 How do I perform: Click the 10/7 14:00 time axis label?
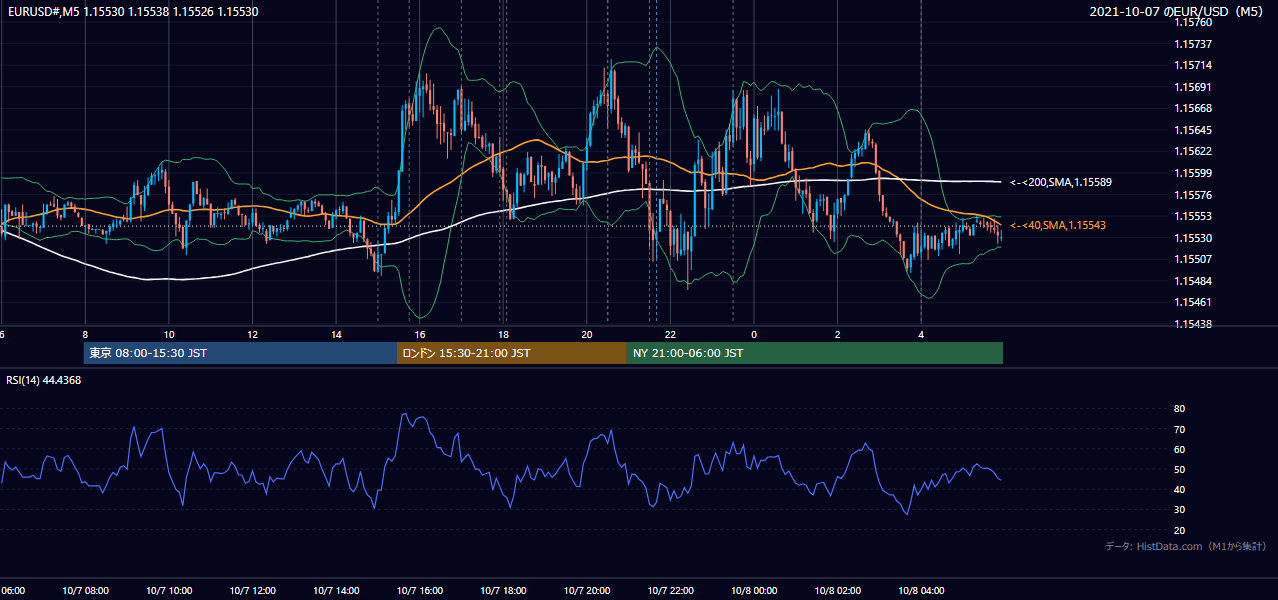point(336,591)
